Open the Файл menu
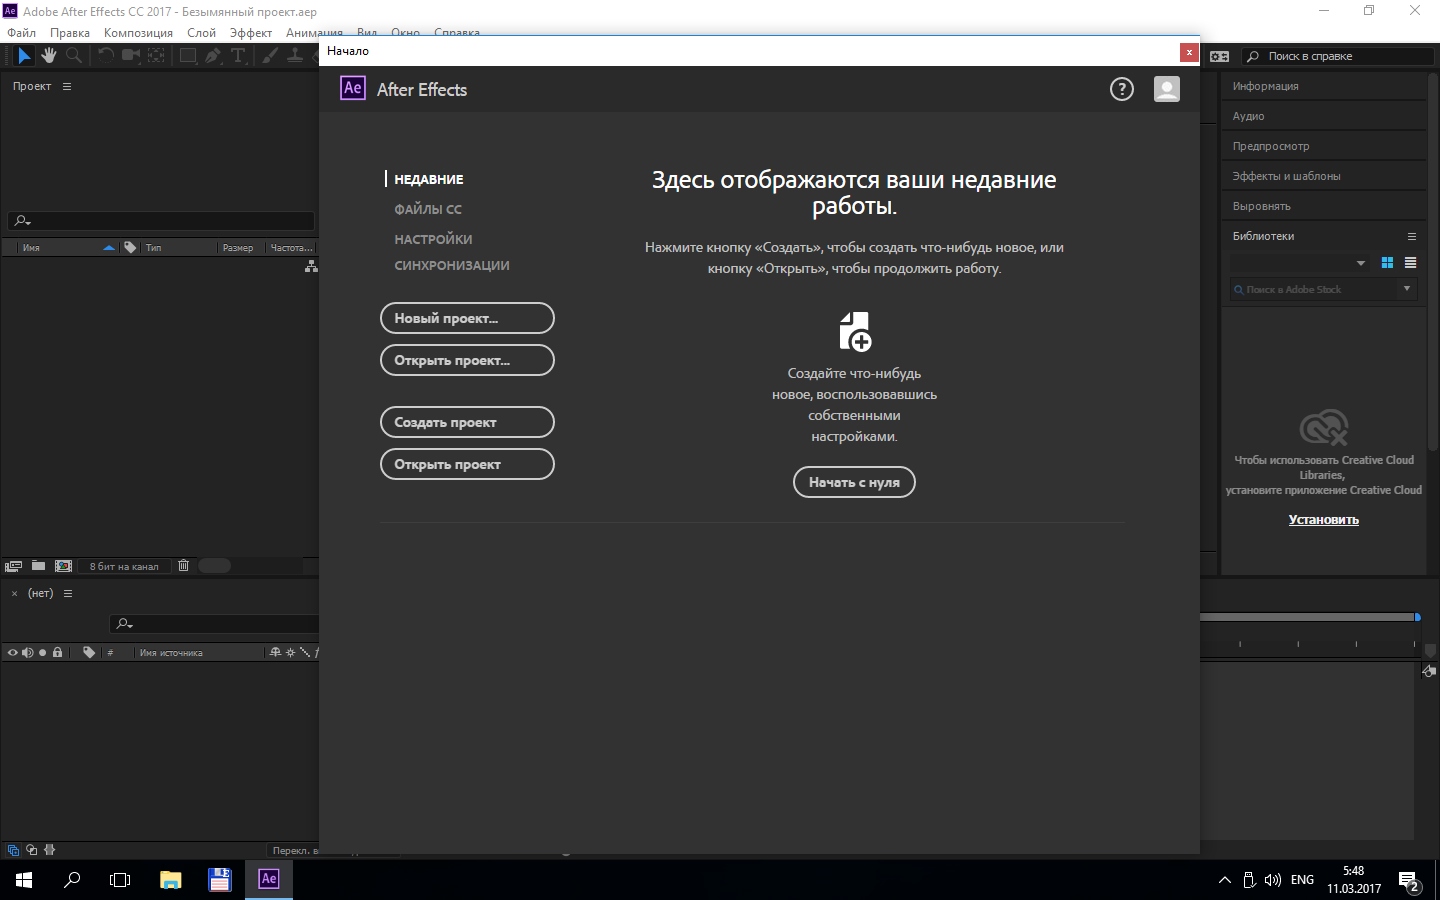The height and width of the screenshot is (900, 1440). pos(21,33)
